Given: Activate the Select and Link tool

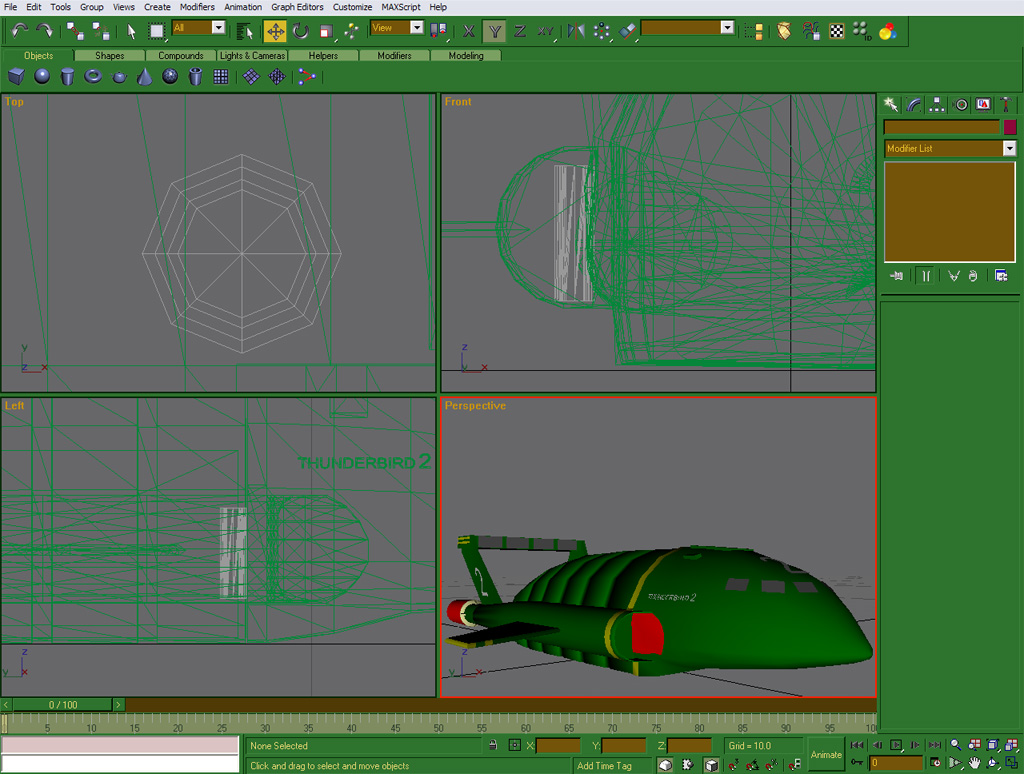Looking at the screenshot, I should (x=75, y=31).
